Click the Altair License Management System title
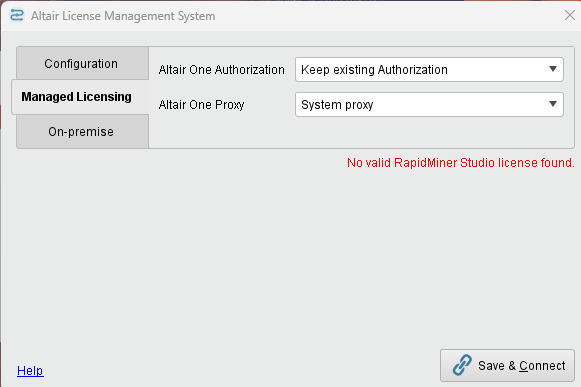 pos(123,16)
